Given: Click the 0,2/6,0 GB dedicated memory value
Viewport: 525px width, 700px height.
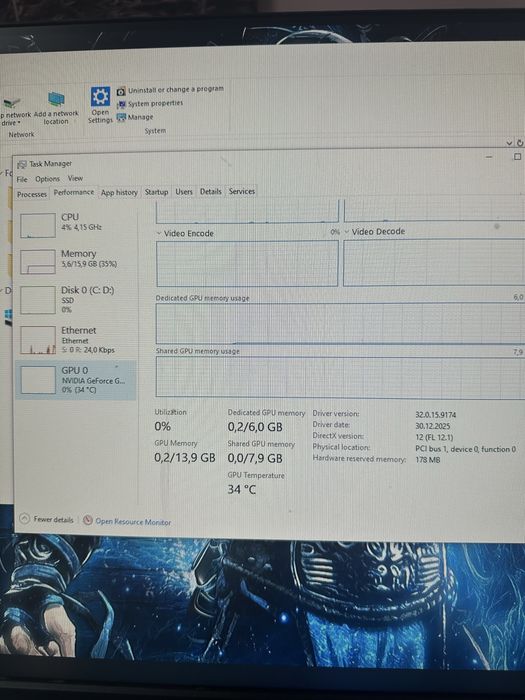Looking at the screenshot, I should click(255, 427).
